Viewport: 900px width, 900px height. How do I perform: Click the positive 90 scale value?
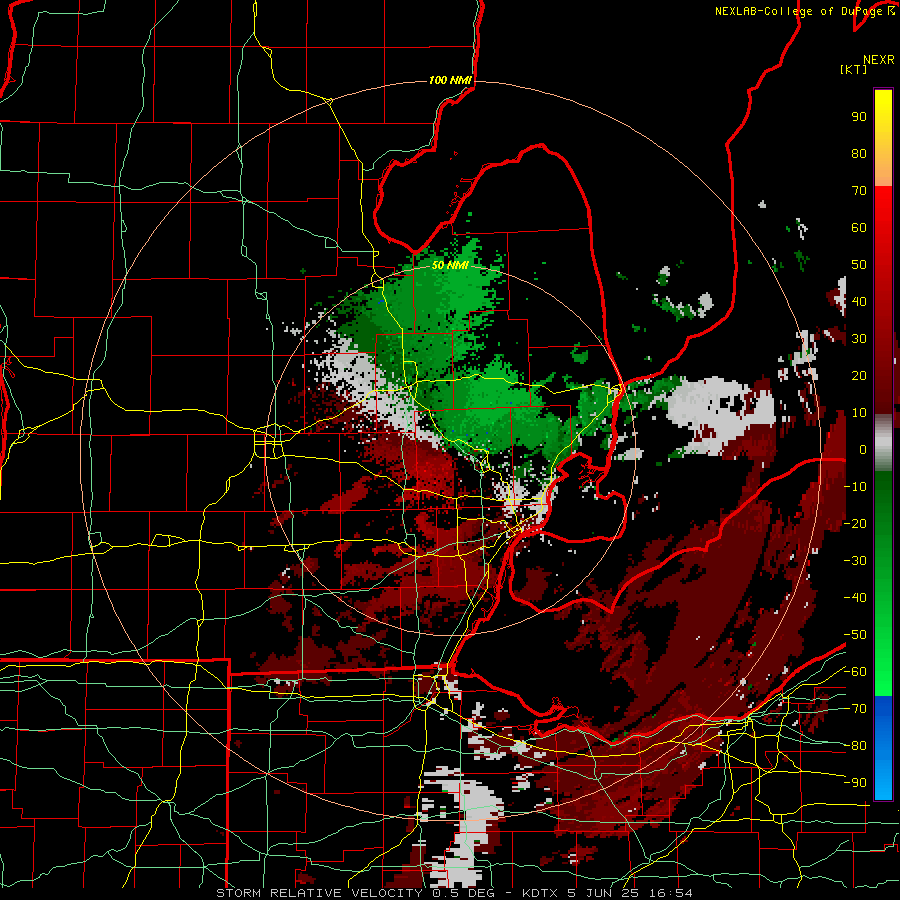859,117
